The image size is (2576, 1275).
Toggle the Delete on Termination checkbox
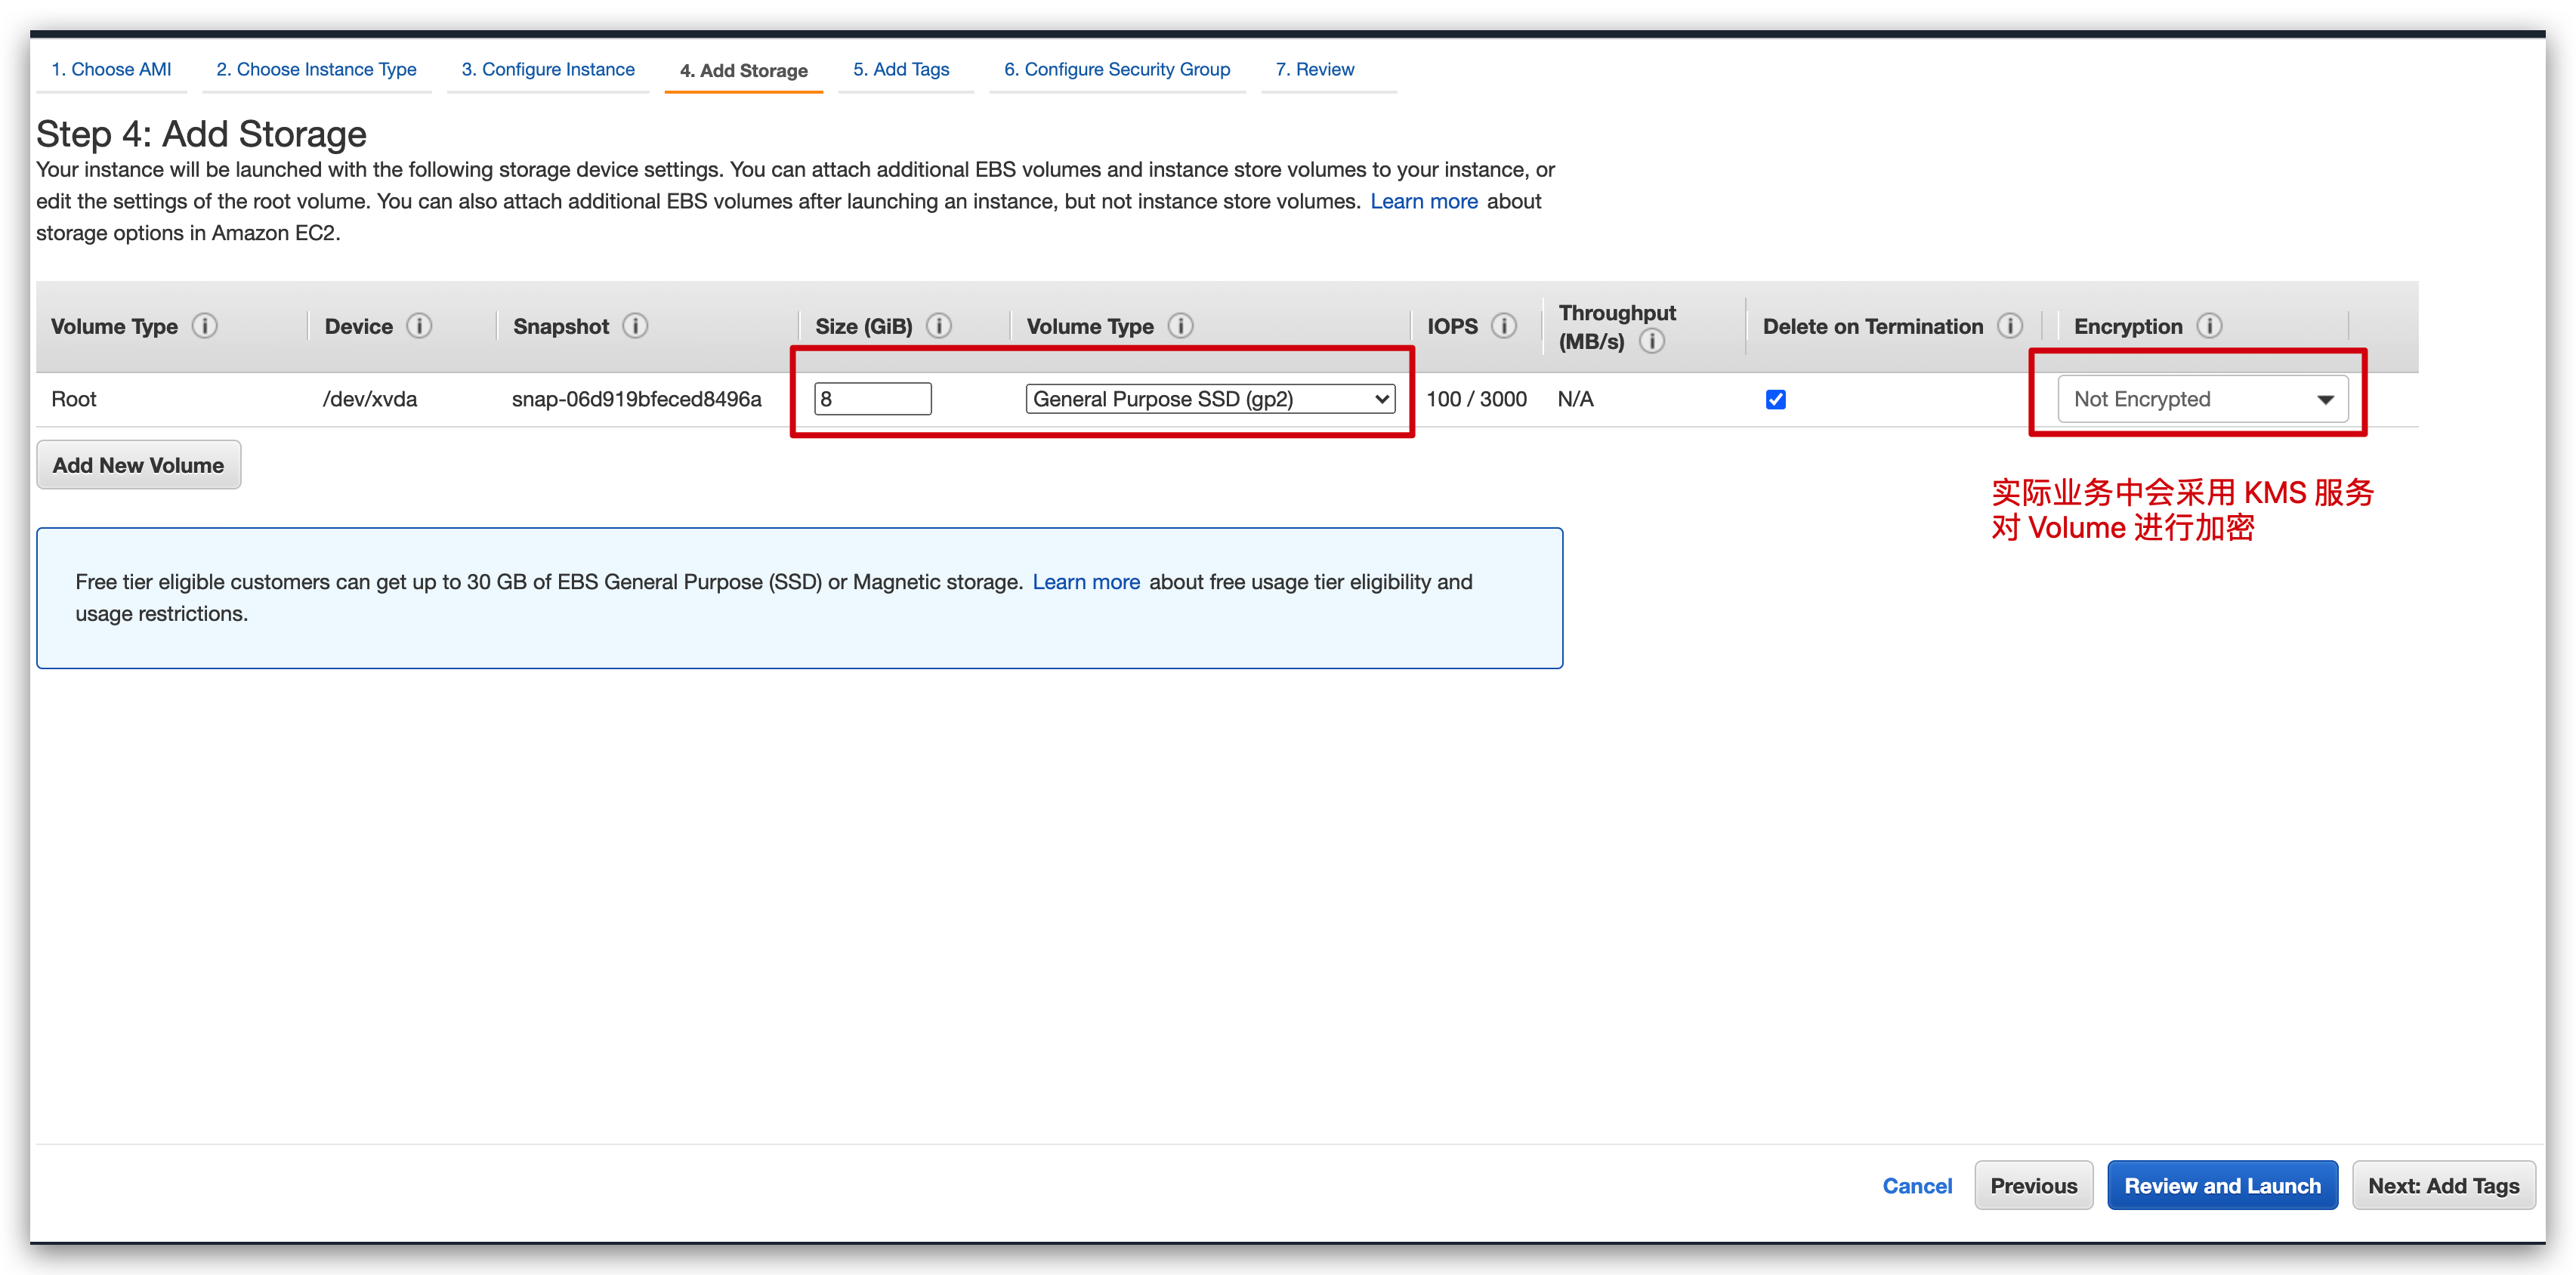1774,400
